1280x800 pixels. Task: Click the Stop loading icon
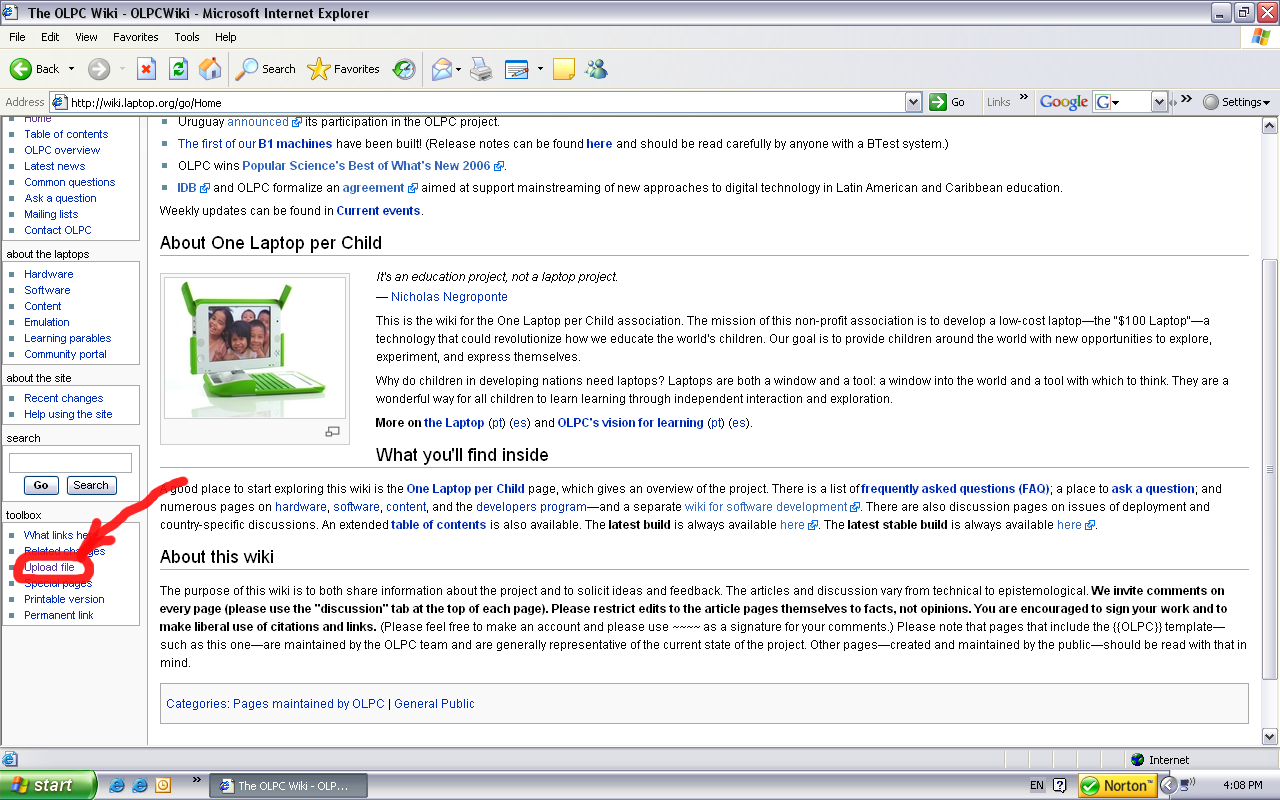(x=146, y=69)
